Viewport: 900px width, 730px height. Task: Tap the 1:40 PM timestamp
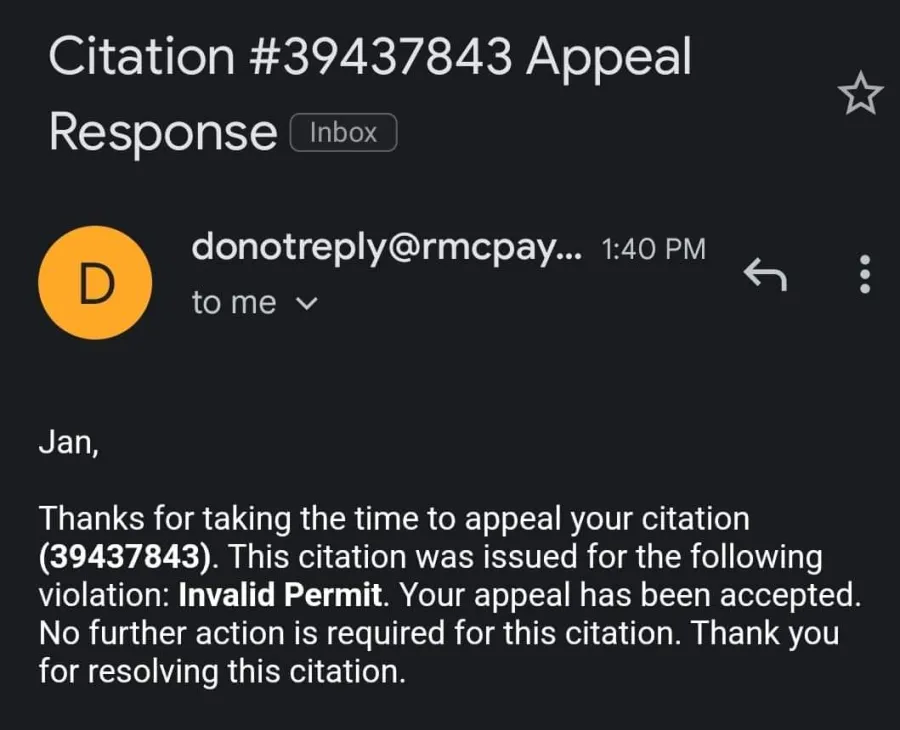pos(653,250)
